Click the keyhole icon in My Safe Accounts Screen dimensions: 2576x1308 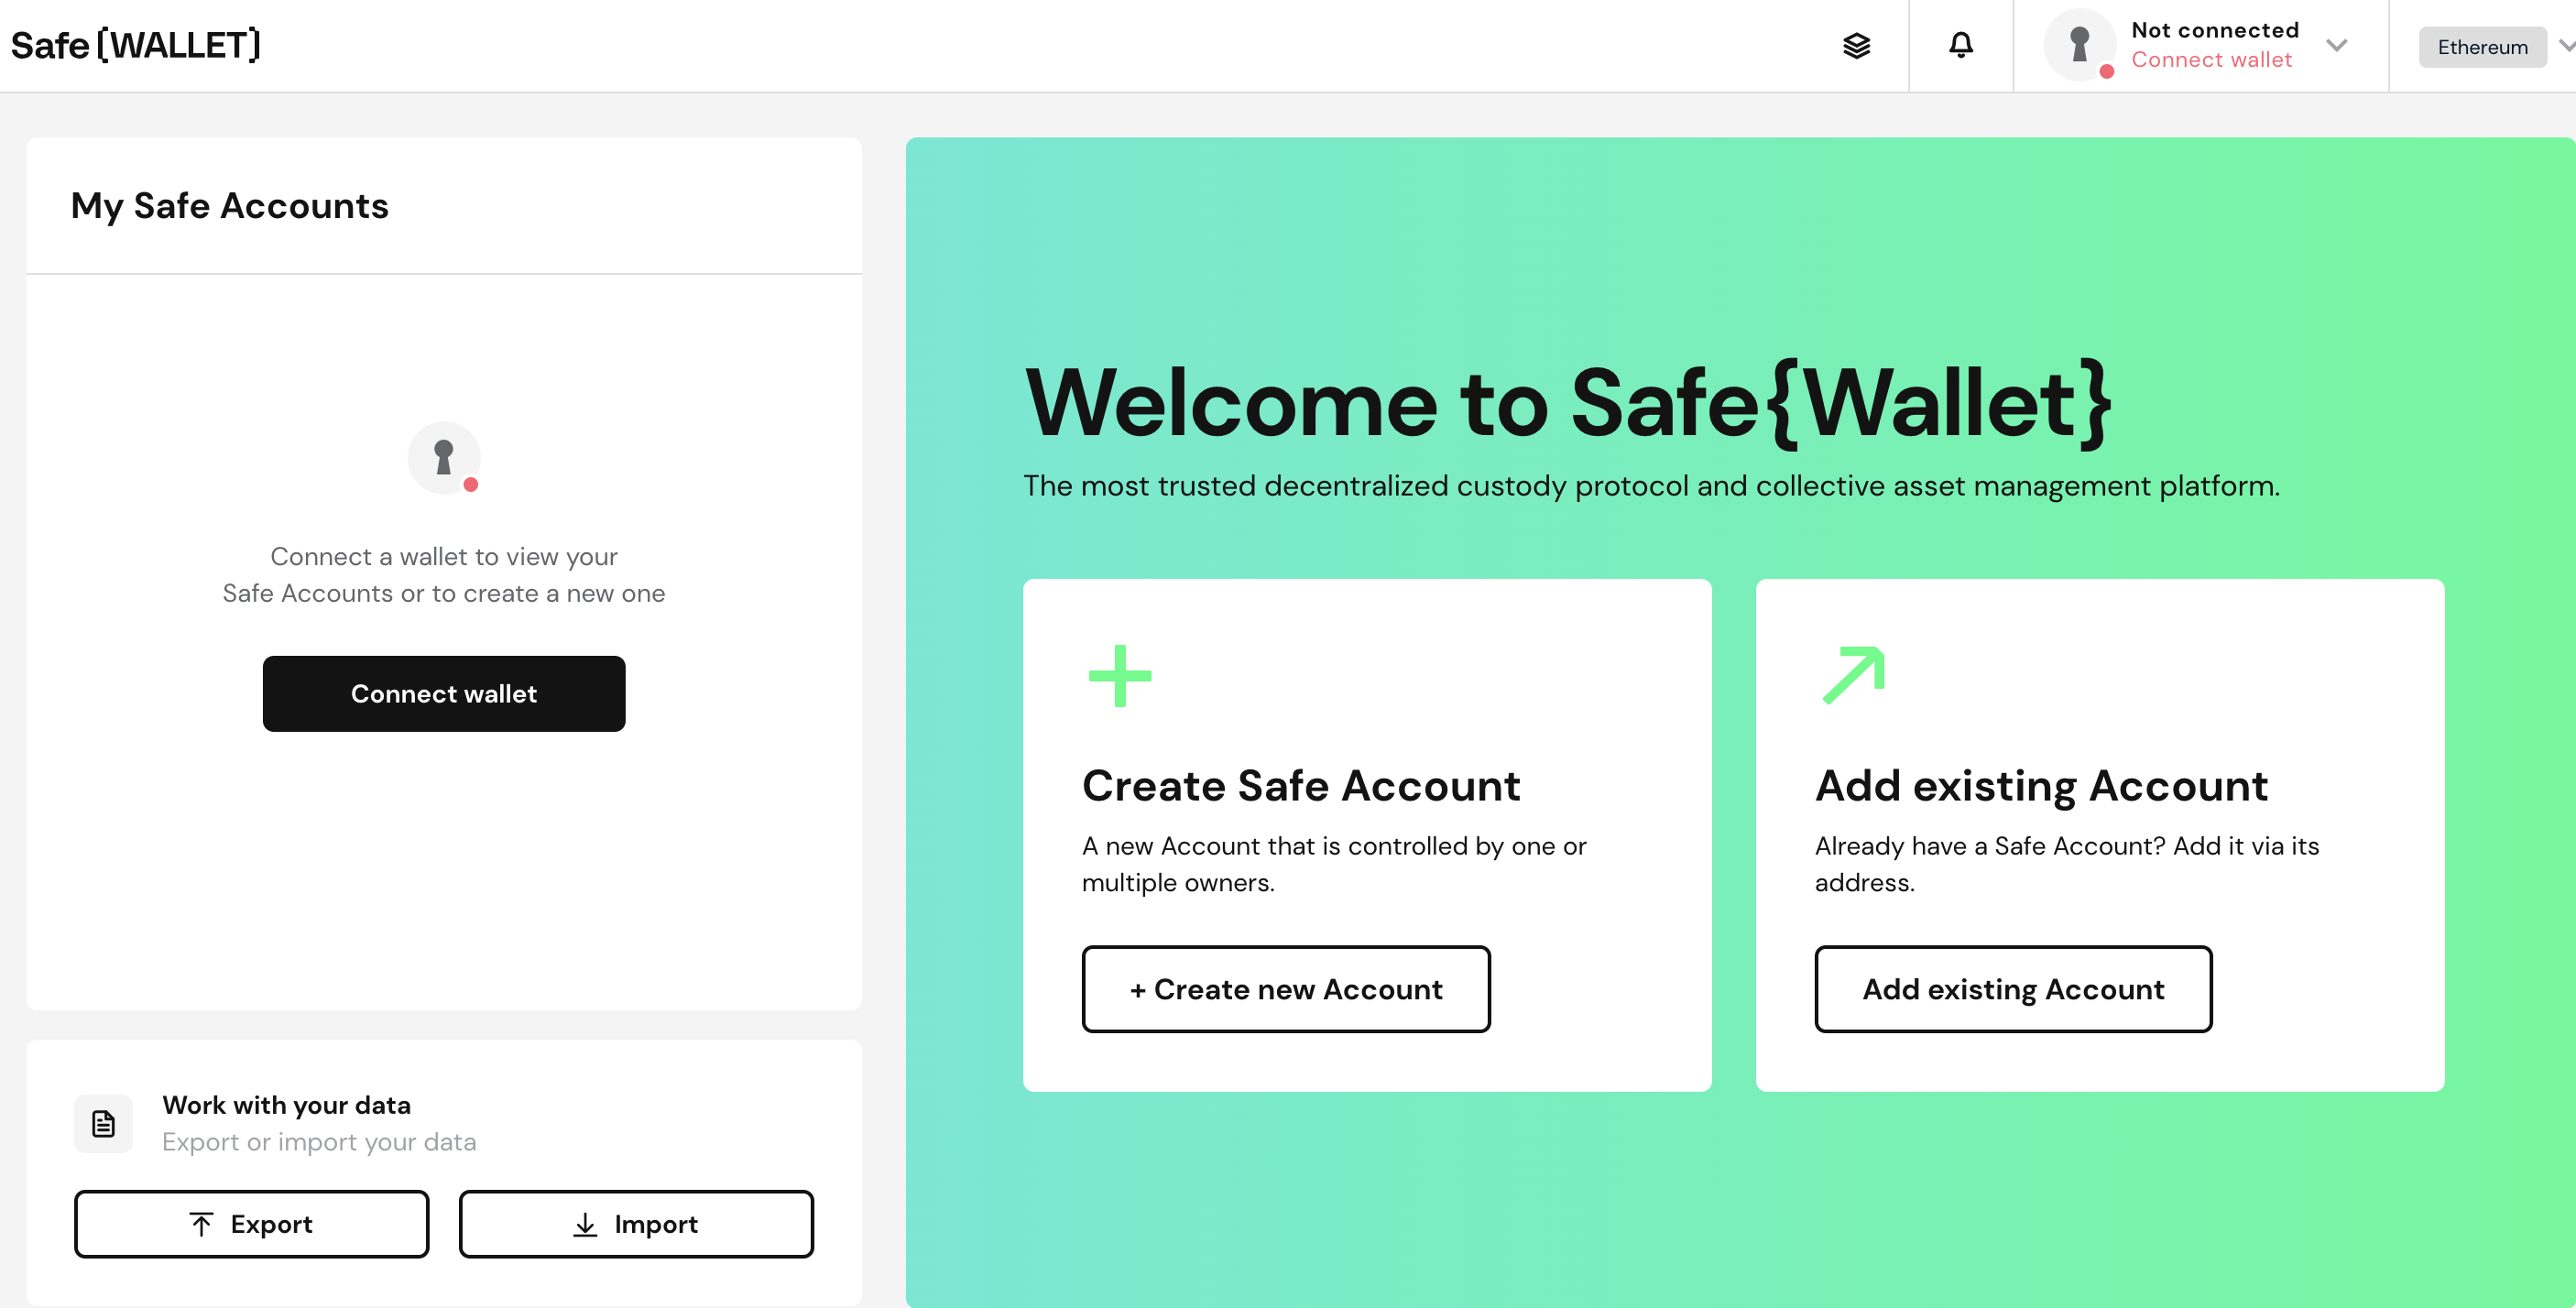[x=444, y=458]
